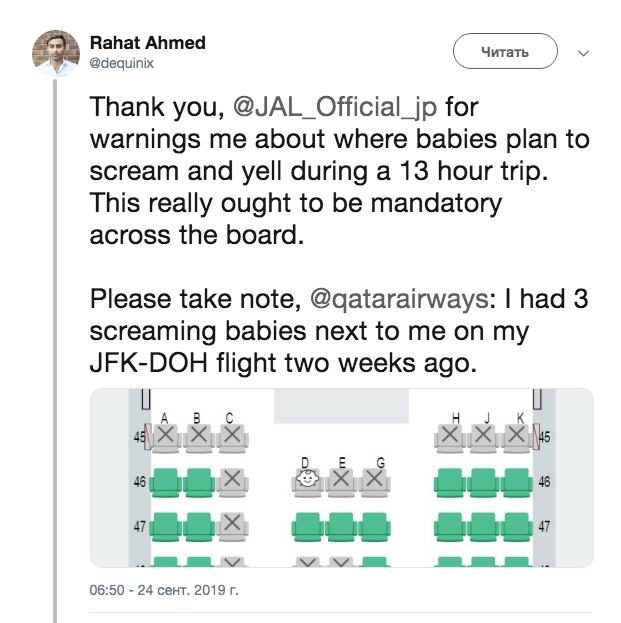Click the crossed-out seat 45H
Image resolution: width=621 pixels, height=623 pixels.
[450, 435]
